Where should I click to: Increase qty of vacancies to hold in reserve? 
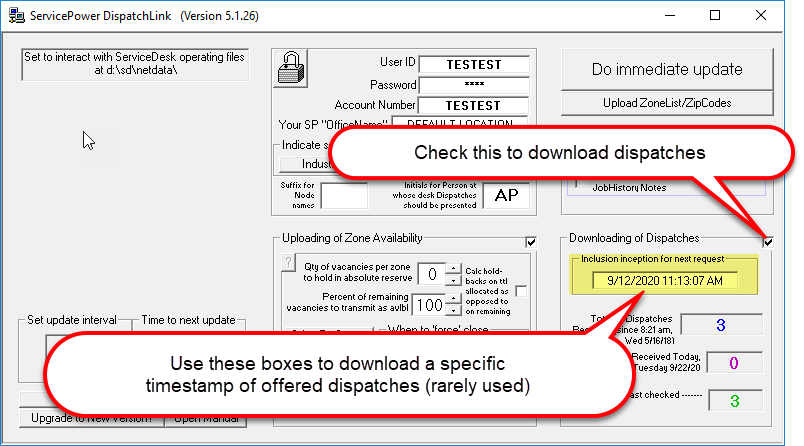pyautogui.click(x=453, y=269)
